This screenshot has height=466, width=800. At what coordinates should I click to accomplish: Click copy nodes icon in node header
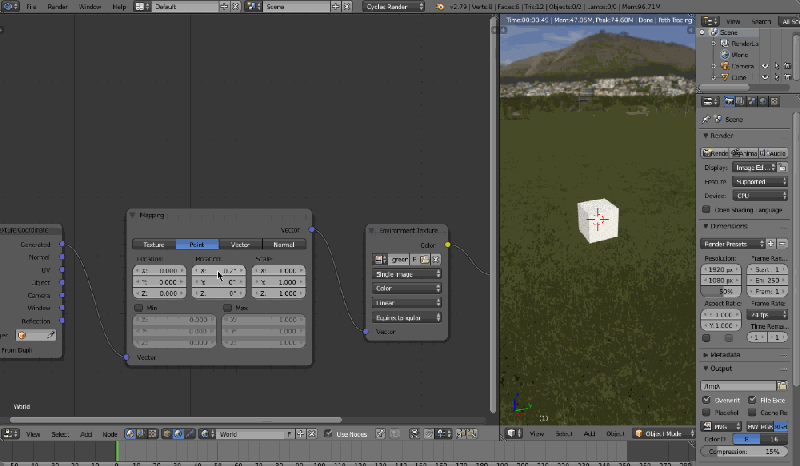point(461,434)
